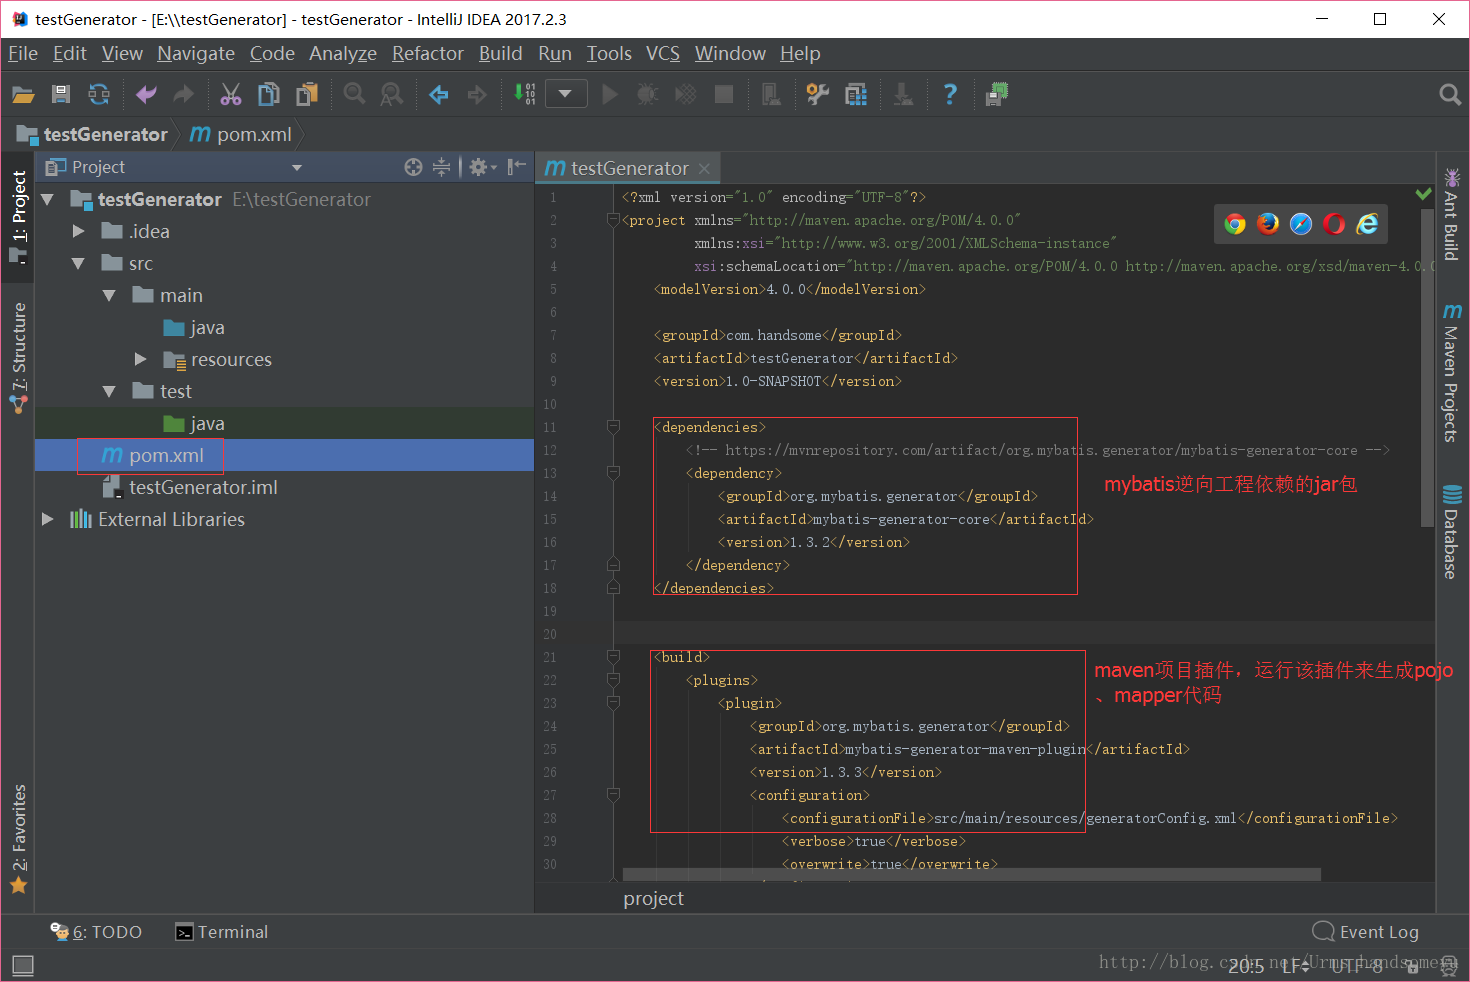
Task: Close the testGenerator editor tab
Action: coord(704,168)
